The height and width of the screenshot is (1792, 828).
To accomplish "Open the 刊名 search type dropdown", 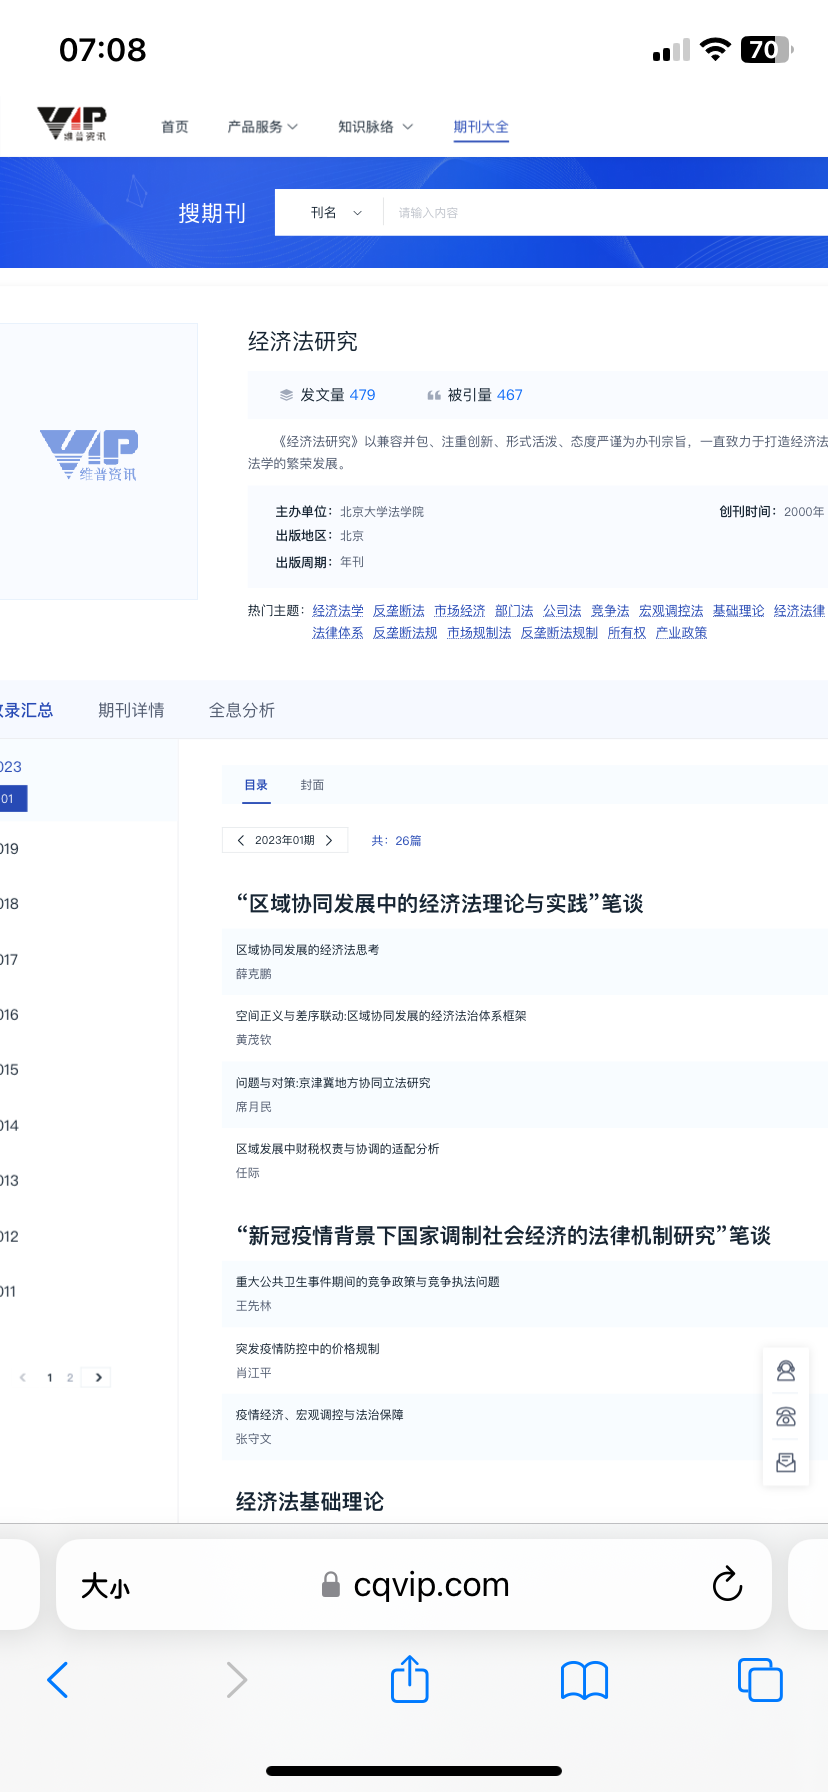I will click(x=335, y=213).
